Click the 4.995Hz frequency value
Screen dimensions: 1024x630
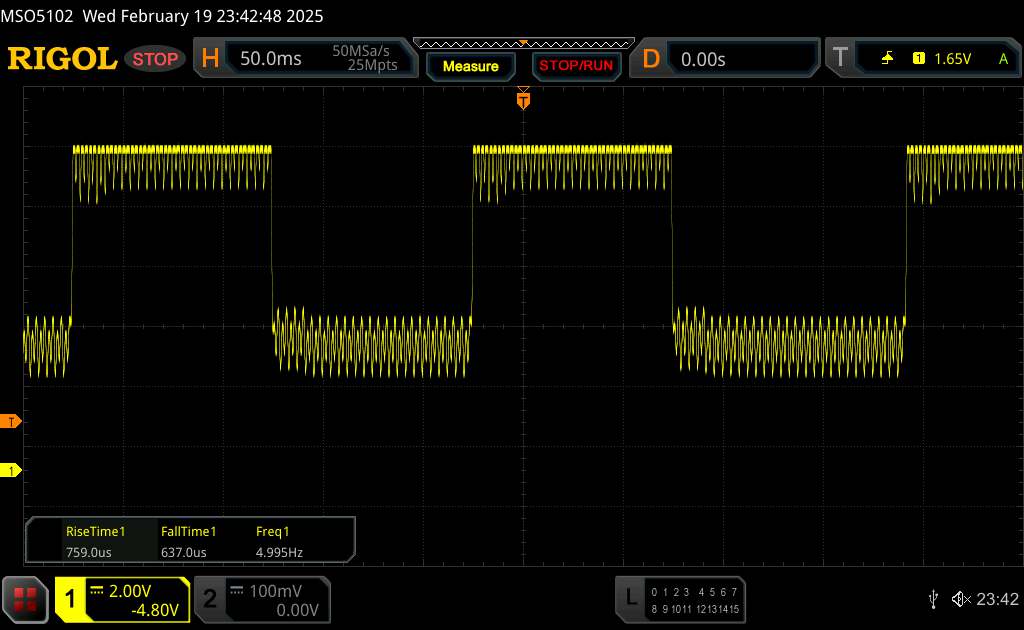[x=279, y=552]
